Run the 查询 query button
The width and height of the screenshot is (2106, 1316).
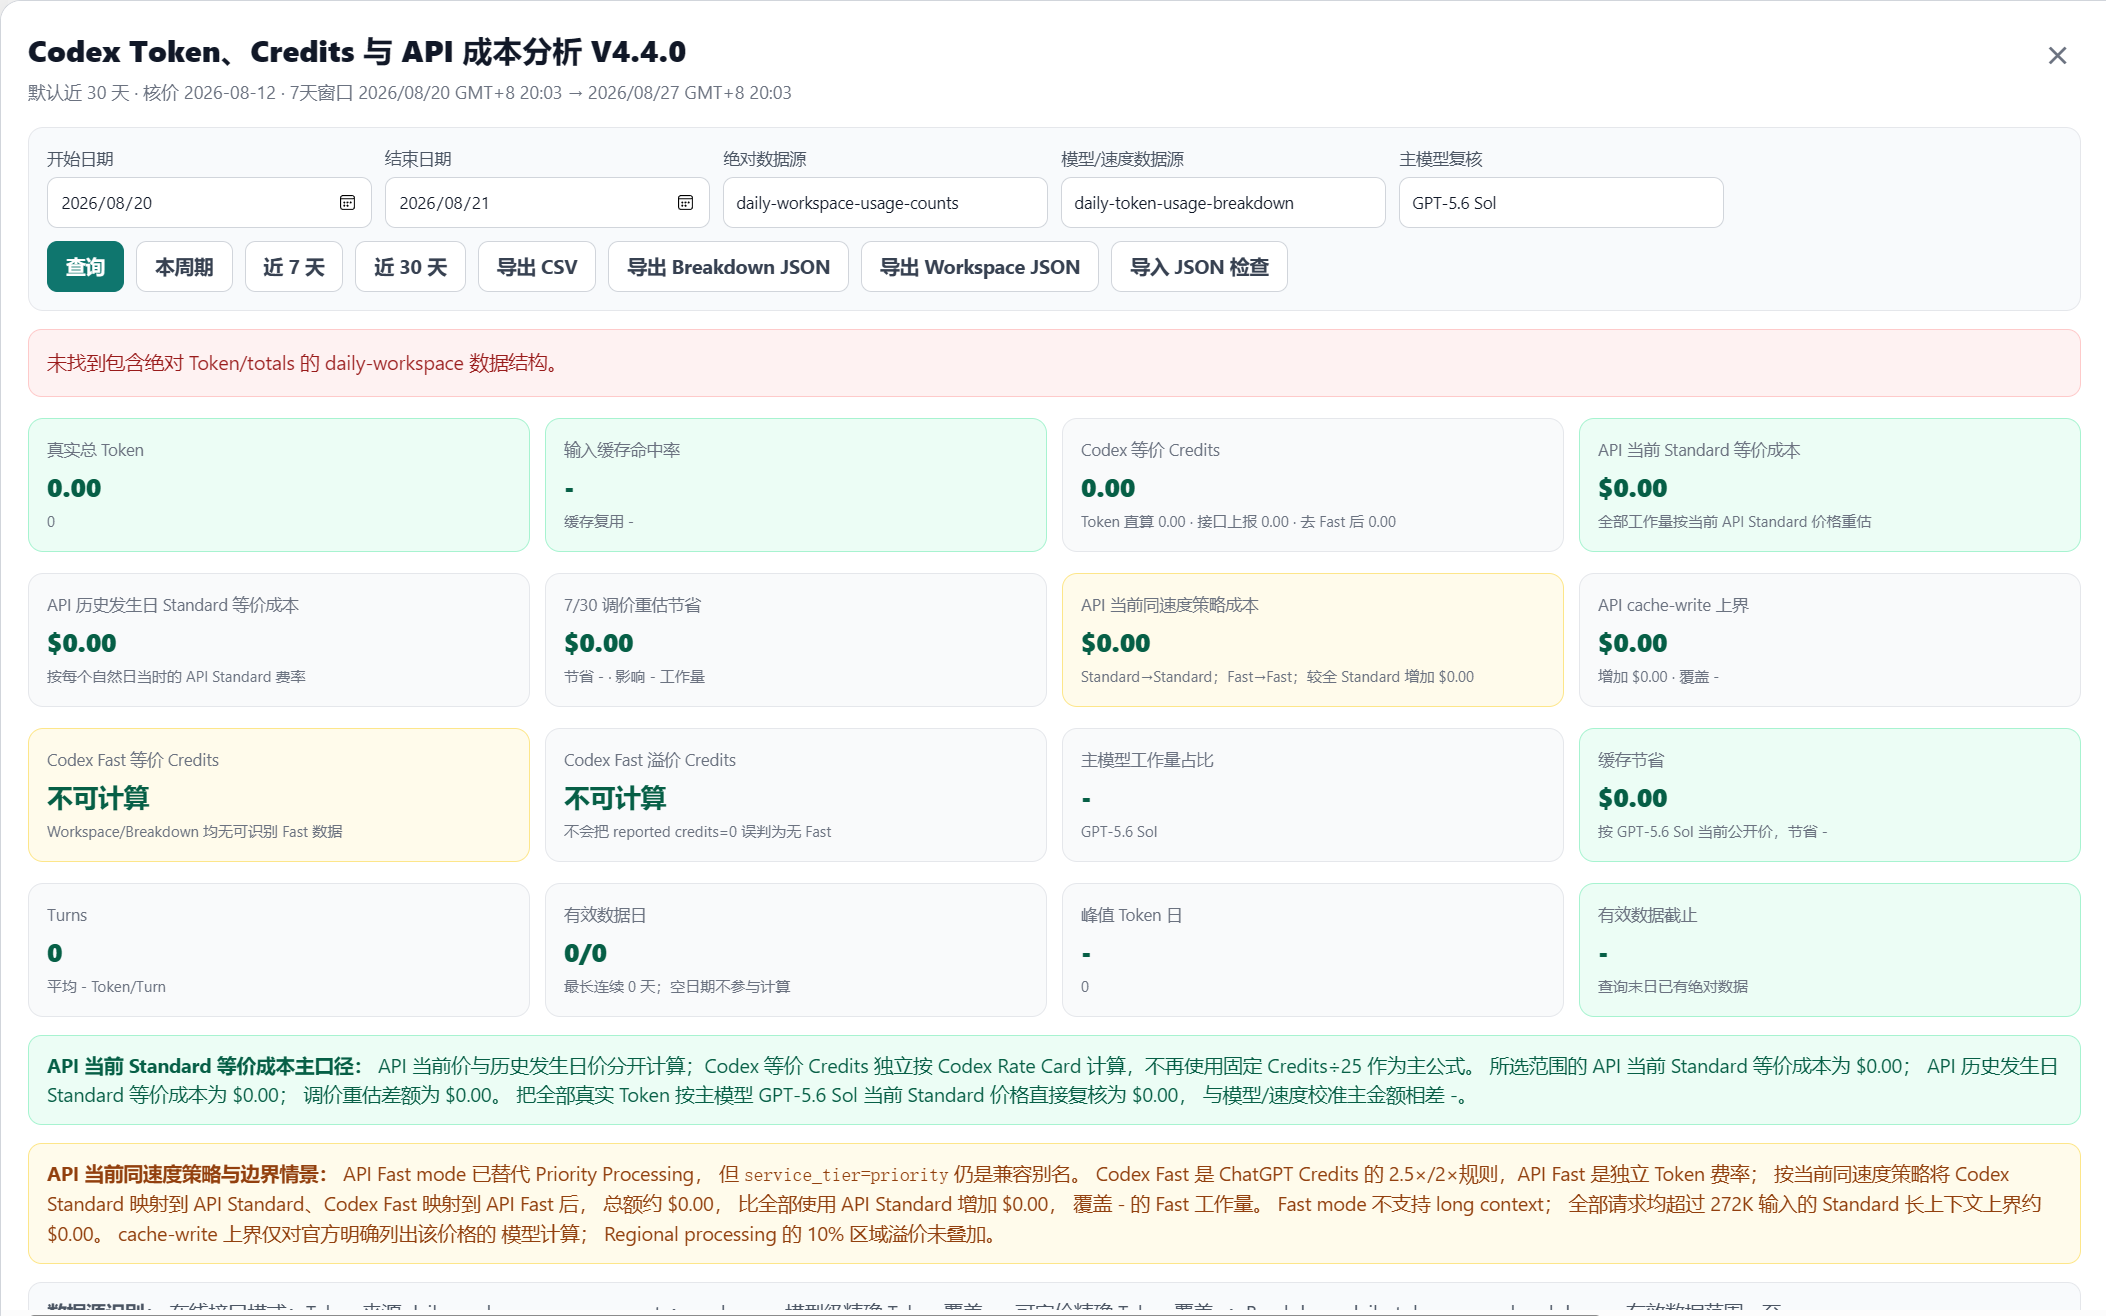(85, 266)
